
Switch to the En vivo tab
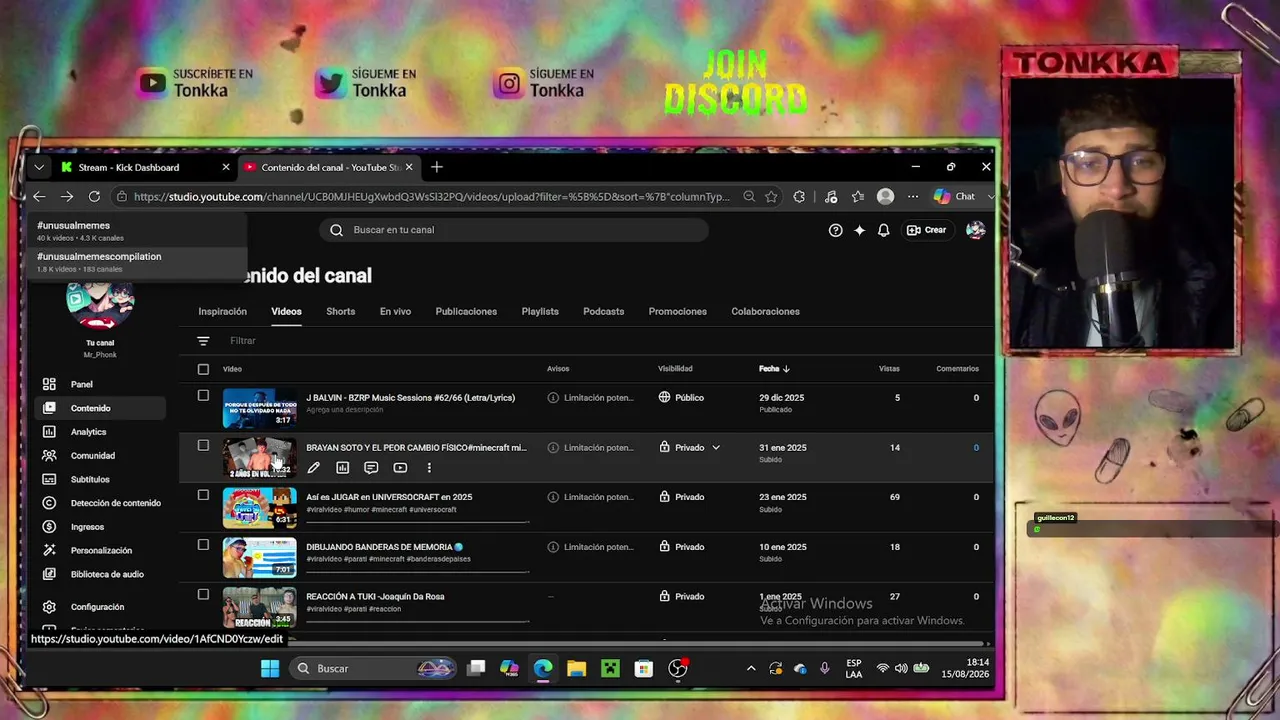[395, 311]
